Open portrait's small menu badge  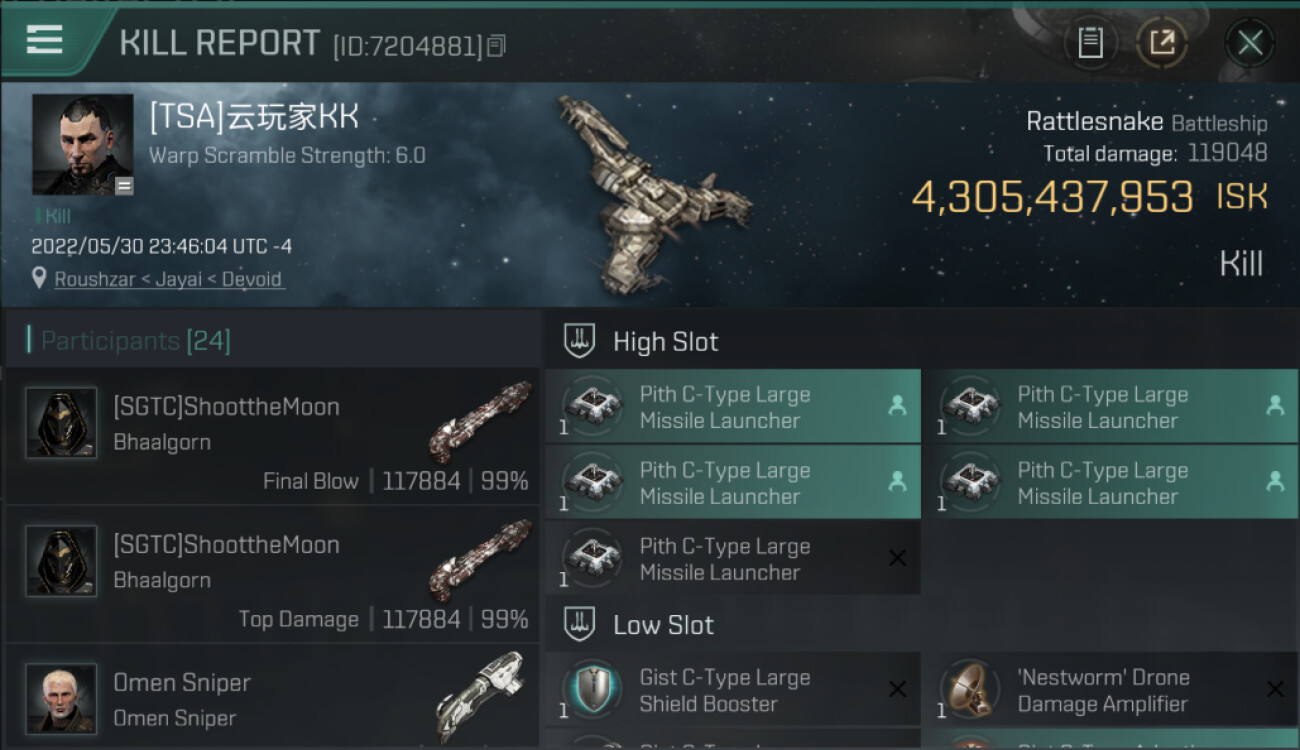tap(124, 186)
